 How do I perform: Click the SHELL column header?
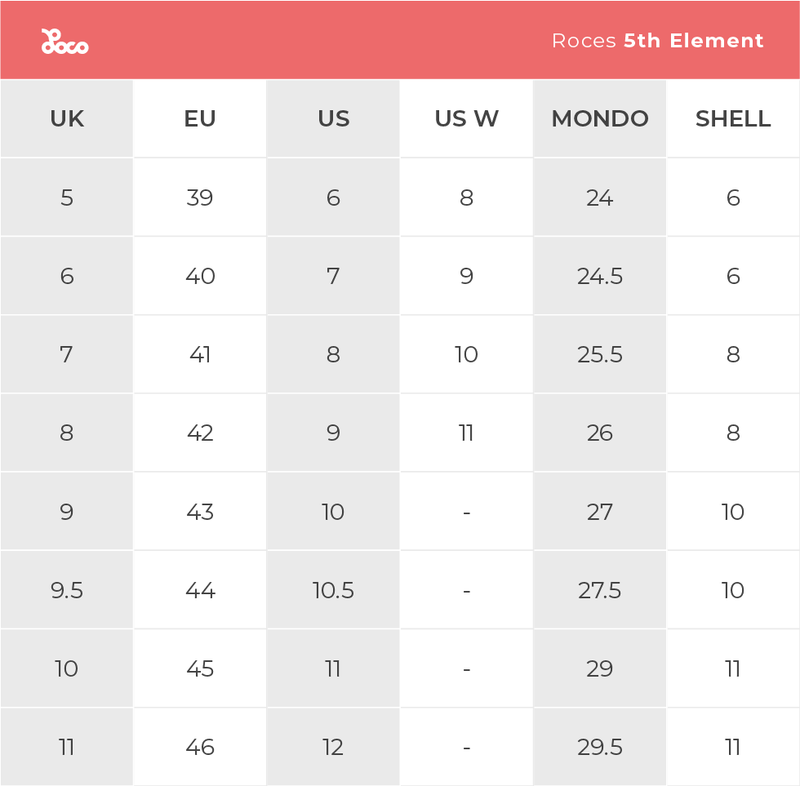[x=733, y=119]
